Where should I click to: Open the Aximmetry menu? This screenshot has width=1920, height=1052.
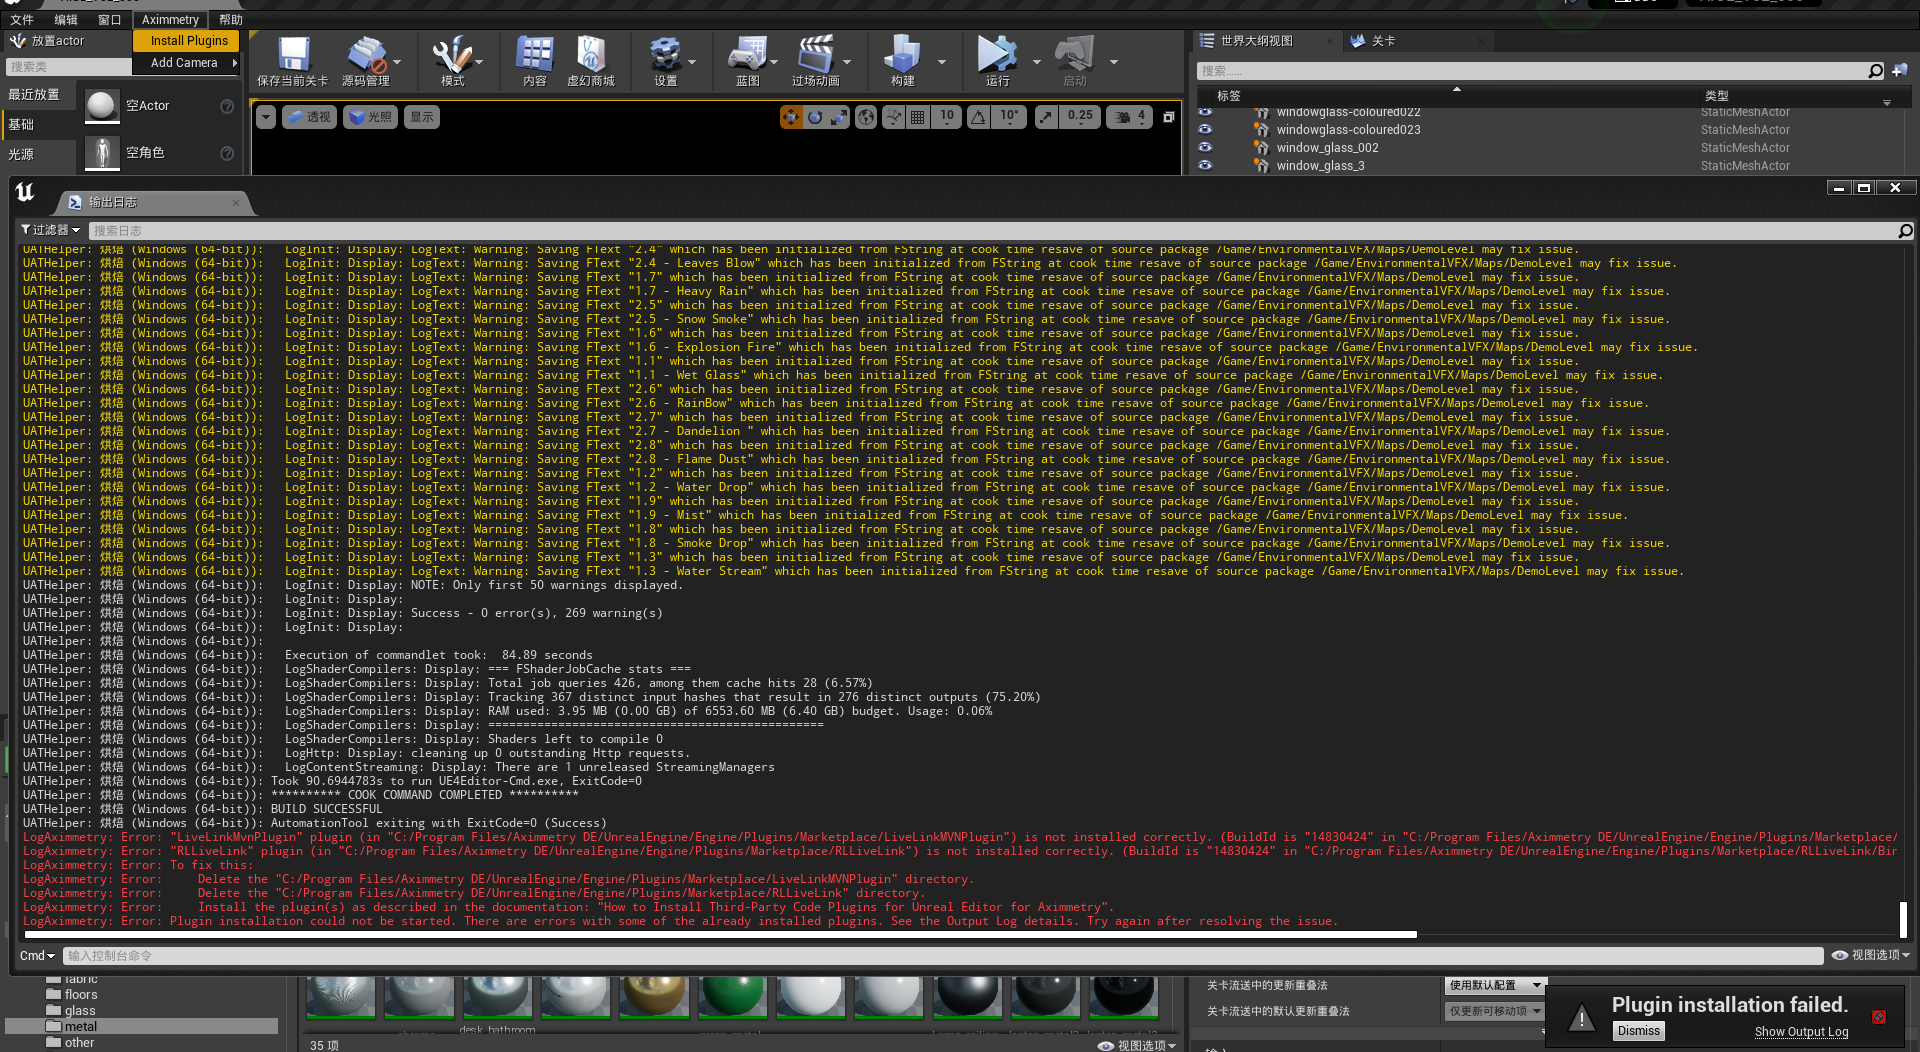[170, 19]
